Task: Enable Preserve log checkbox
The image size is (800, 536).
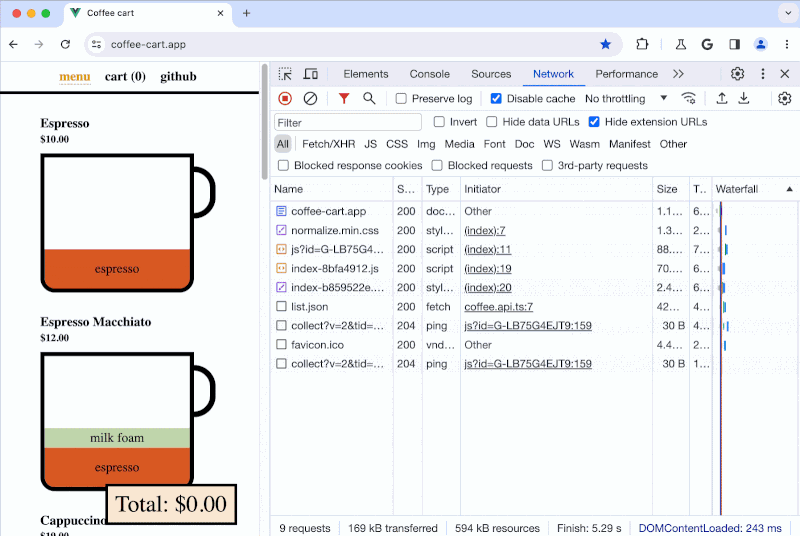Action: 401,98
